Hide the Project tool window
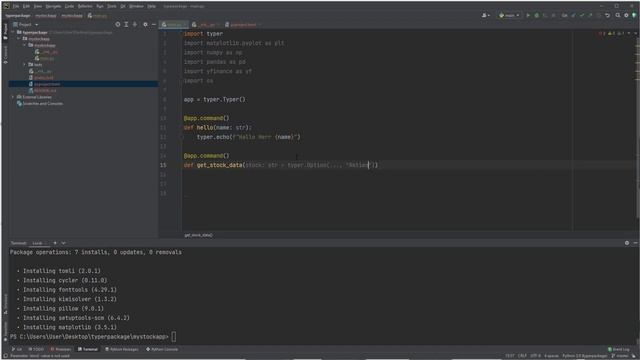Screen dimensions: 640x360 click(x=153, y=24)
